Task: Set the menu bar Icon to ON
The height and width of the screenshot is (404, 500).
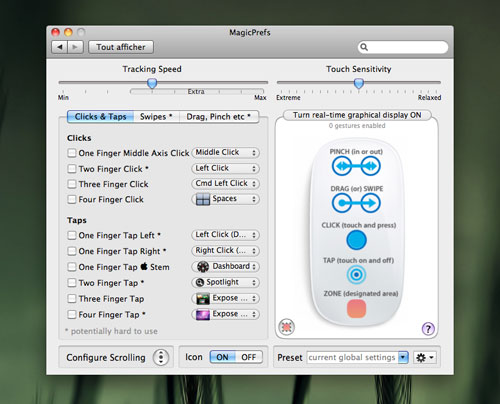Action: point(222,357)
